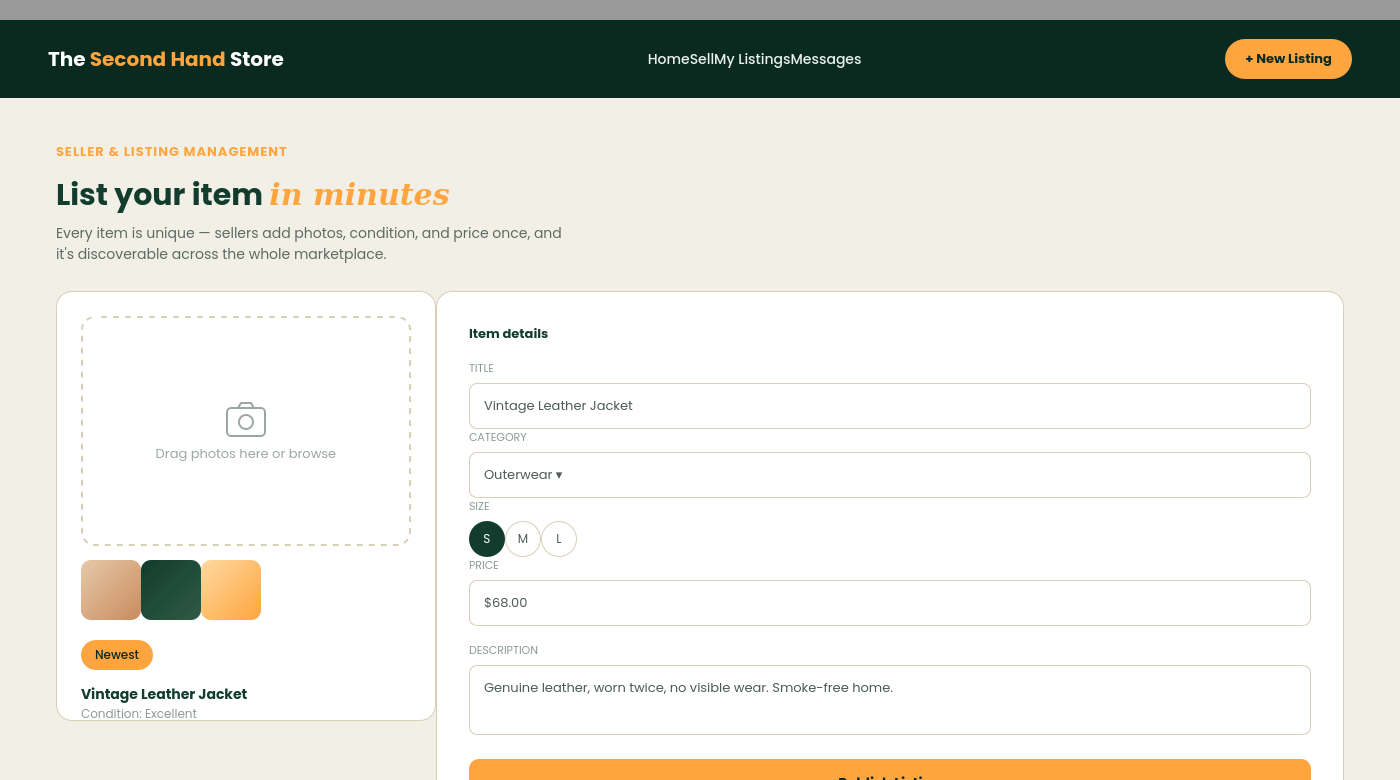Select the tan photo thumbnail
1400x780 pixels.
point(111,590)
